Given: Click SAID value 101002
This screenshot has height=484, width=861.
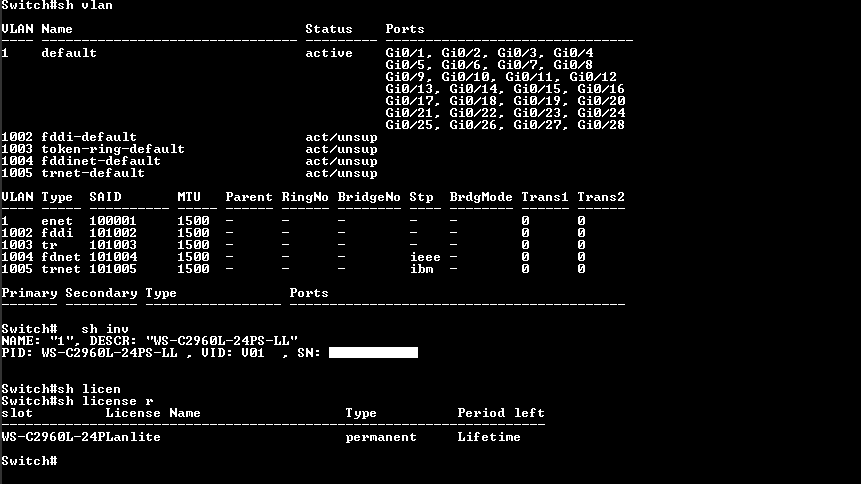Looking at the screenshot, I should [x=113, y=233].
